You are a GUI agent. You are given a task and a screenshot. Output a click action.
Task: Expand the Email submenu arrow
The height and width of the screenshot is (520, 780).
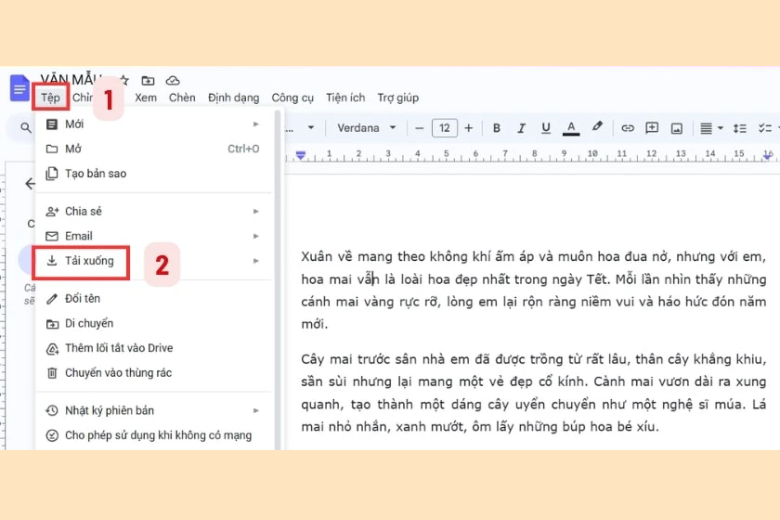click(x=256, y=236)
